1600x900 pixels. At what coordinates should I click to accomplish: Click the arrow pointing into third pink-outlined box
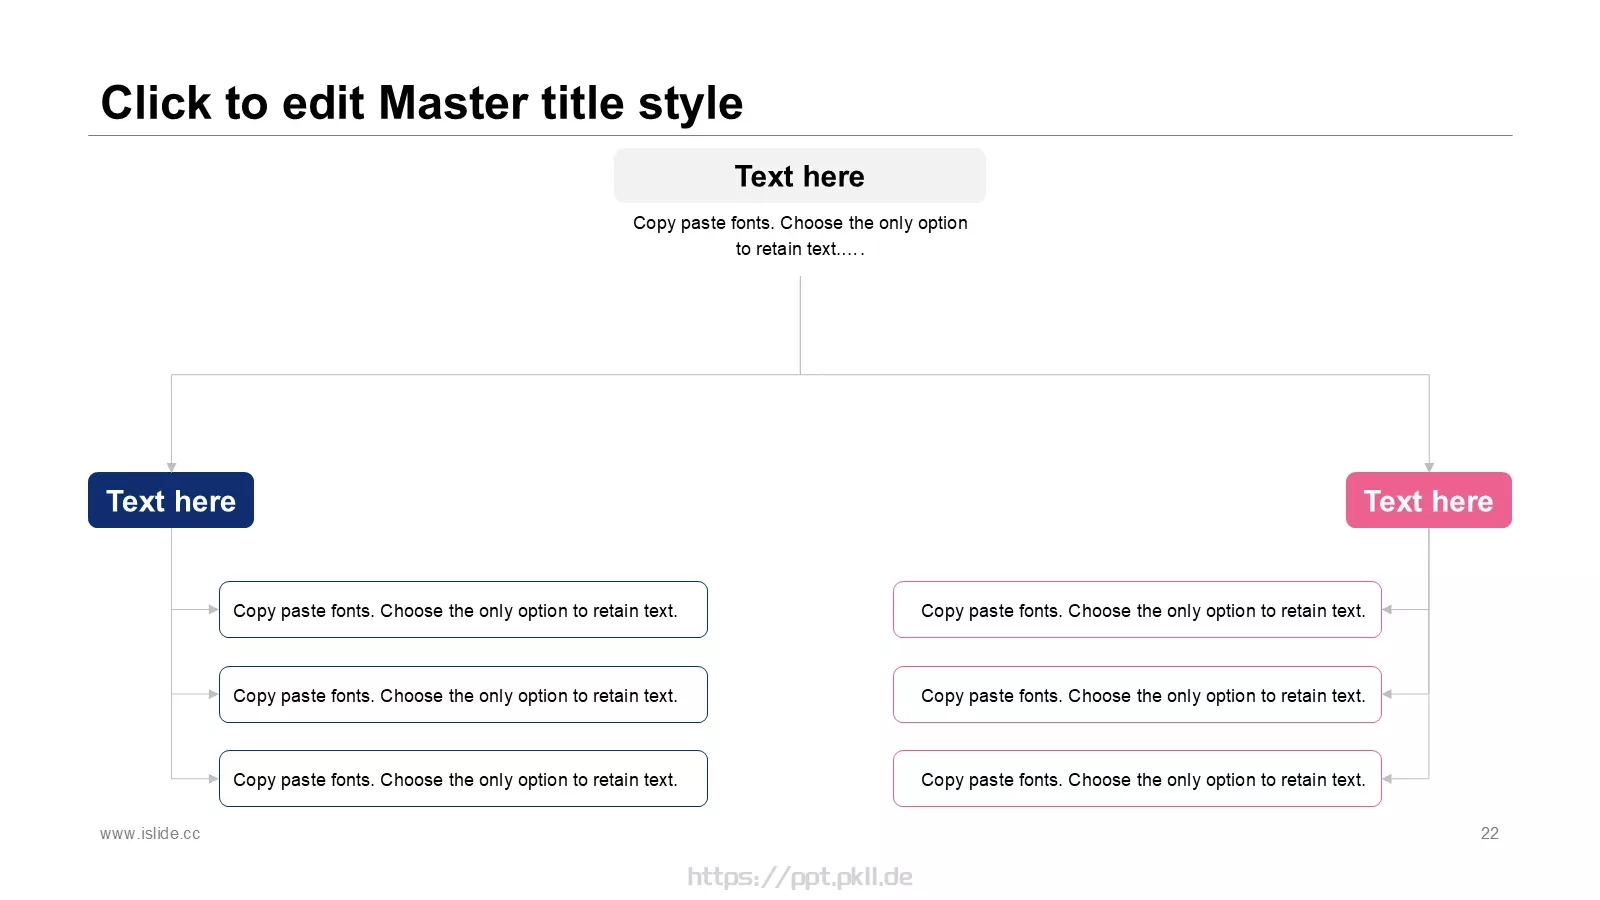1387,778
